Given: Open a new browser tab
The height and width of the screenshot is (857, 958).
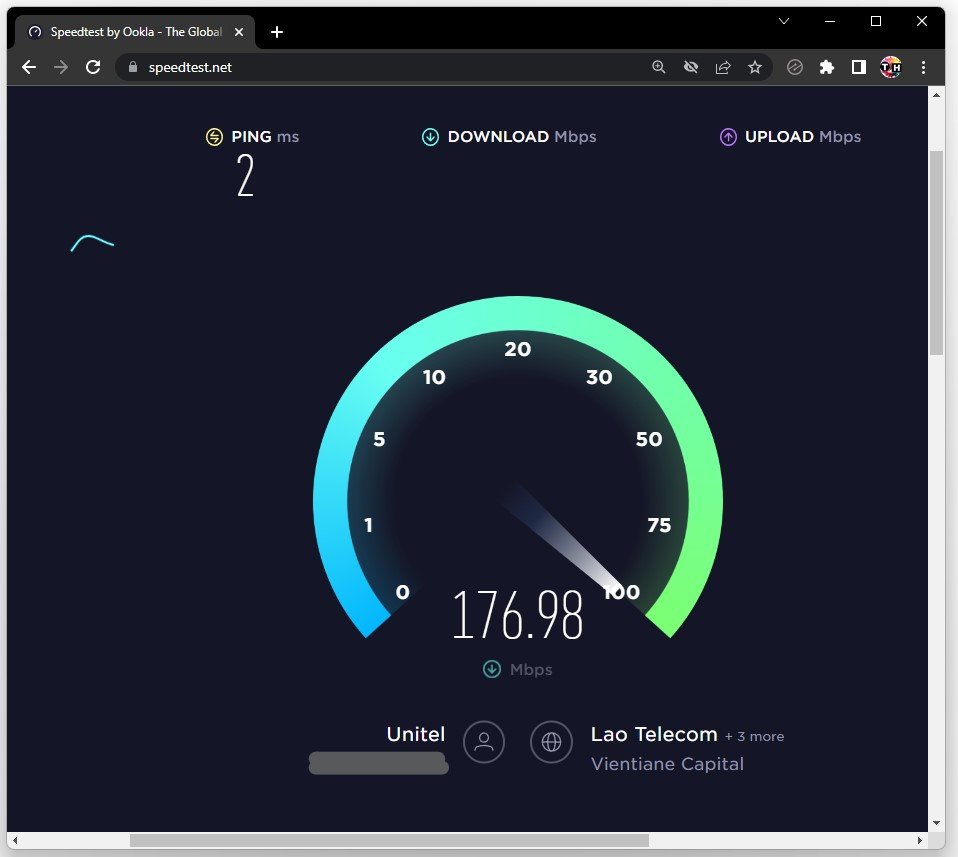Looking at the screenshot, I should tap(277, 32).
